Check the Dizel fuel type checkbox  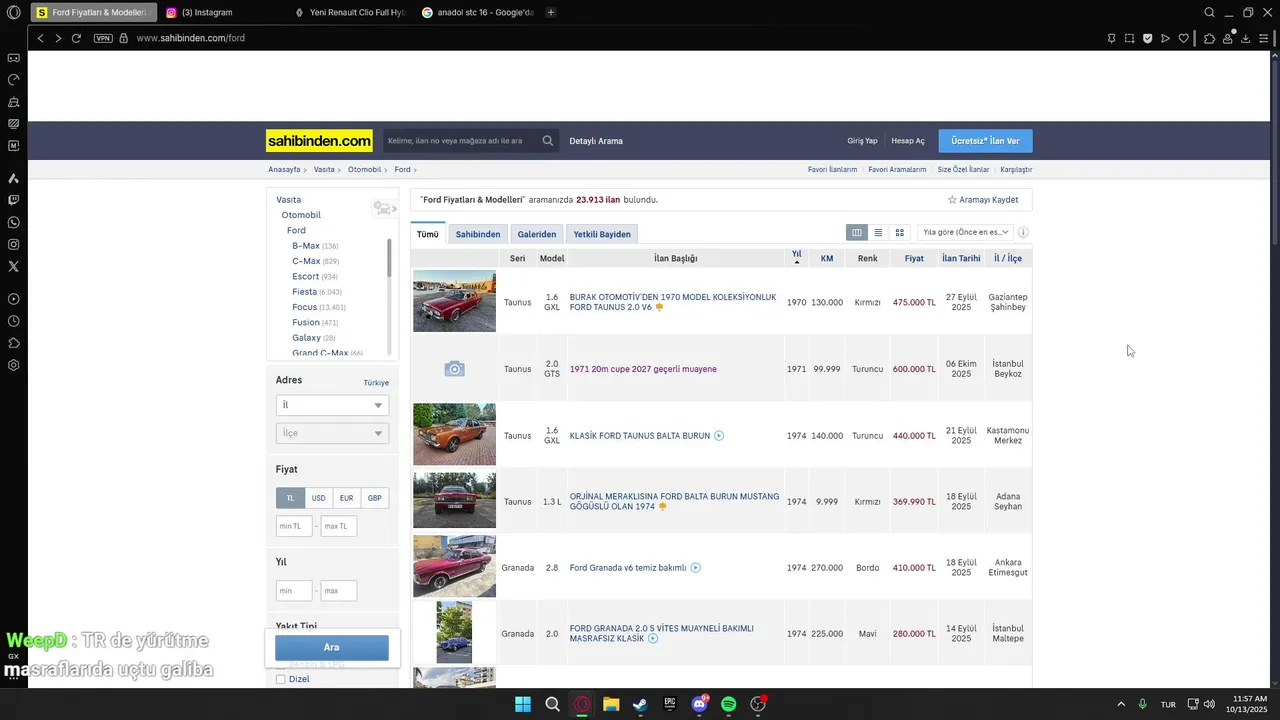tap(280, 679)
